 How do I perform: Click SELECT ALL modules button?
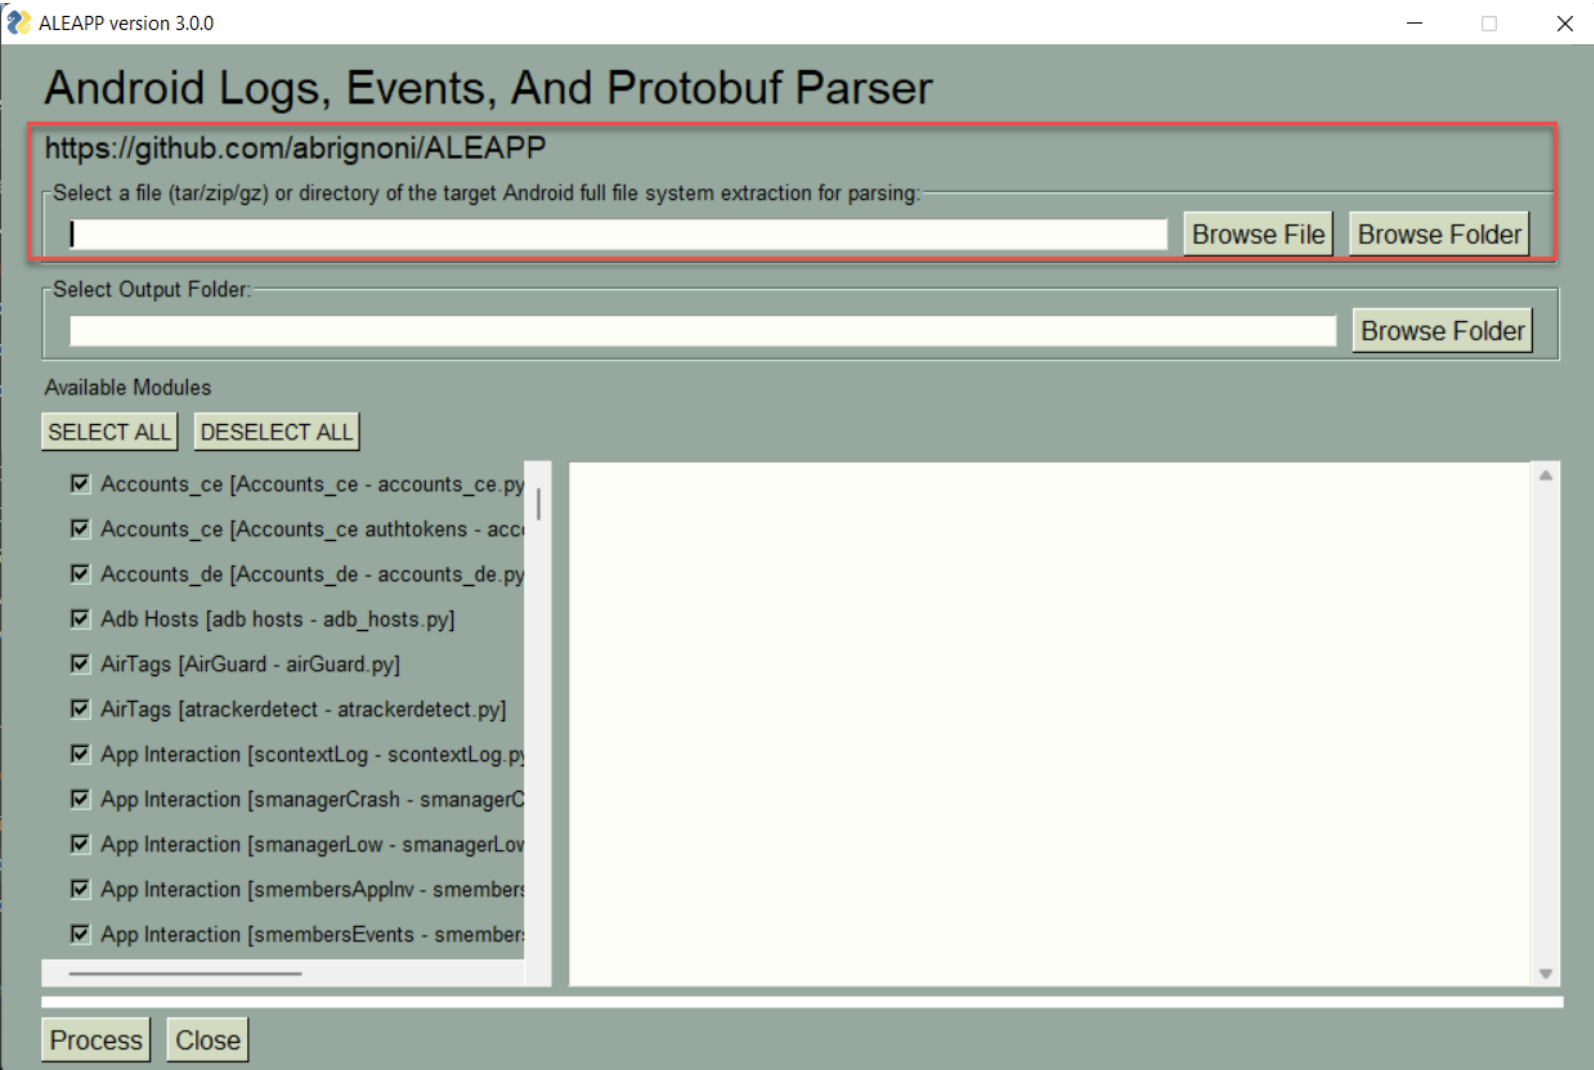click(x=109, y=432)
